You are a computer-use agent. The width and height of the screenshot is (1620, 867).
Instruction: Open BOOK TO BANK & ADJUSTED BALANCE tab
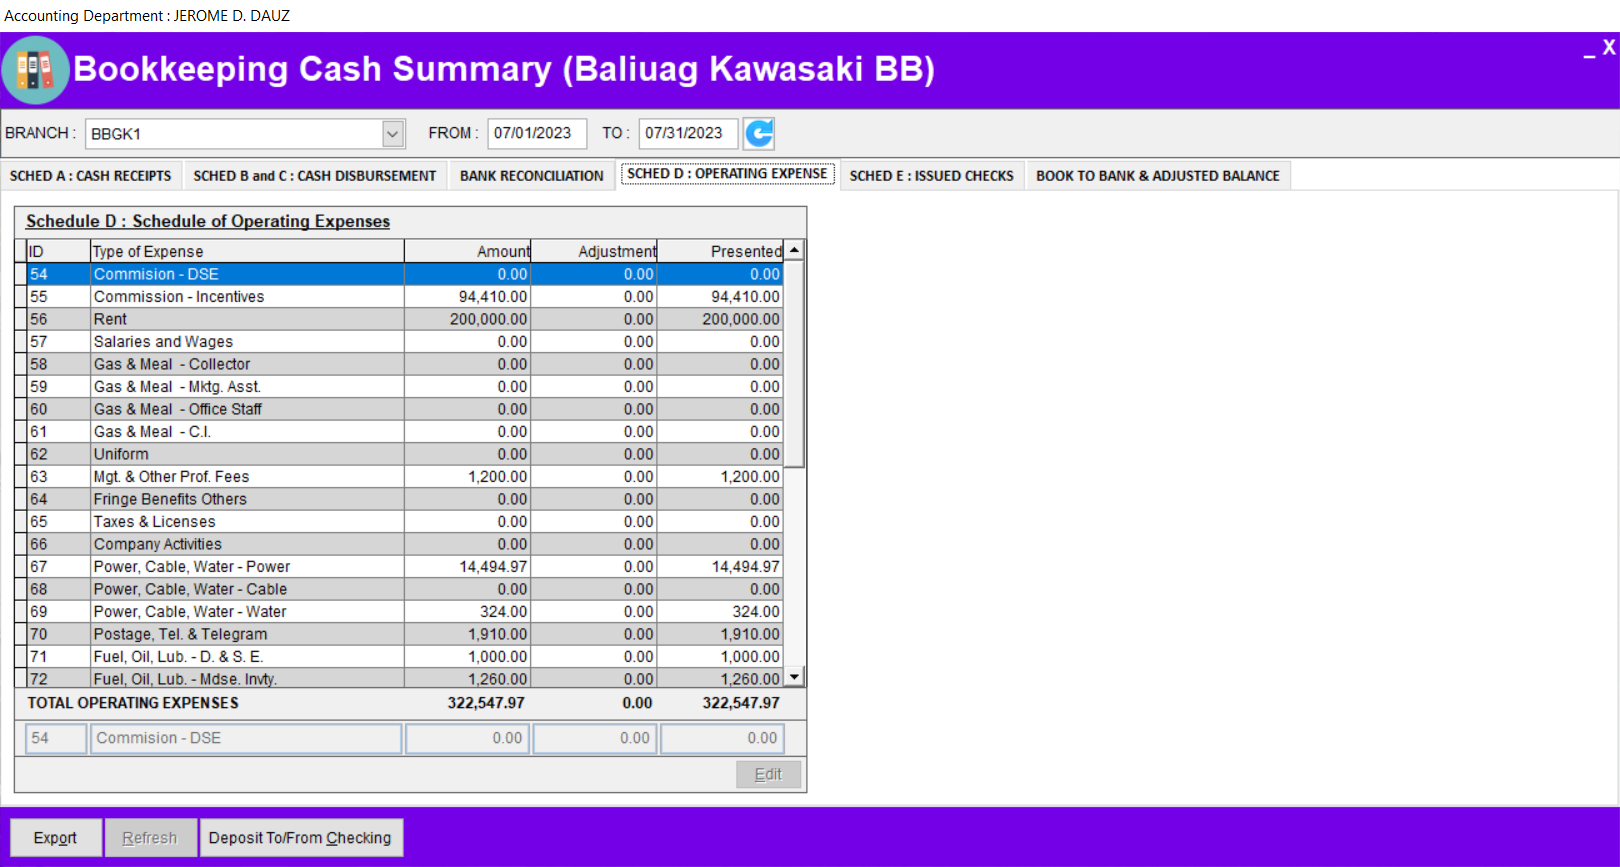tap(1158, 175)
